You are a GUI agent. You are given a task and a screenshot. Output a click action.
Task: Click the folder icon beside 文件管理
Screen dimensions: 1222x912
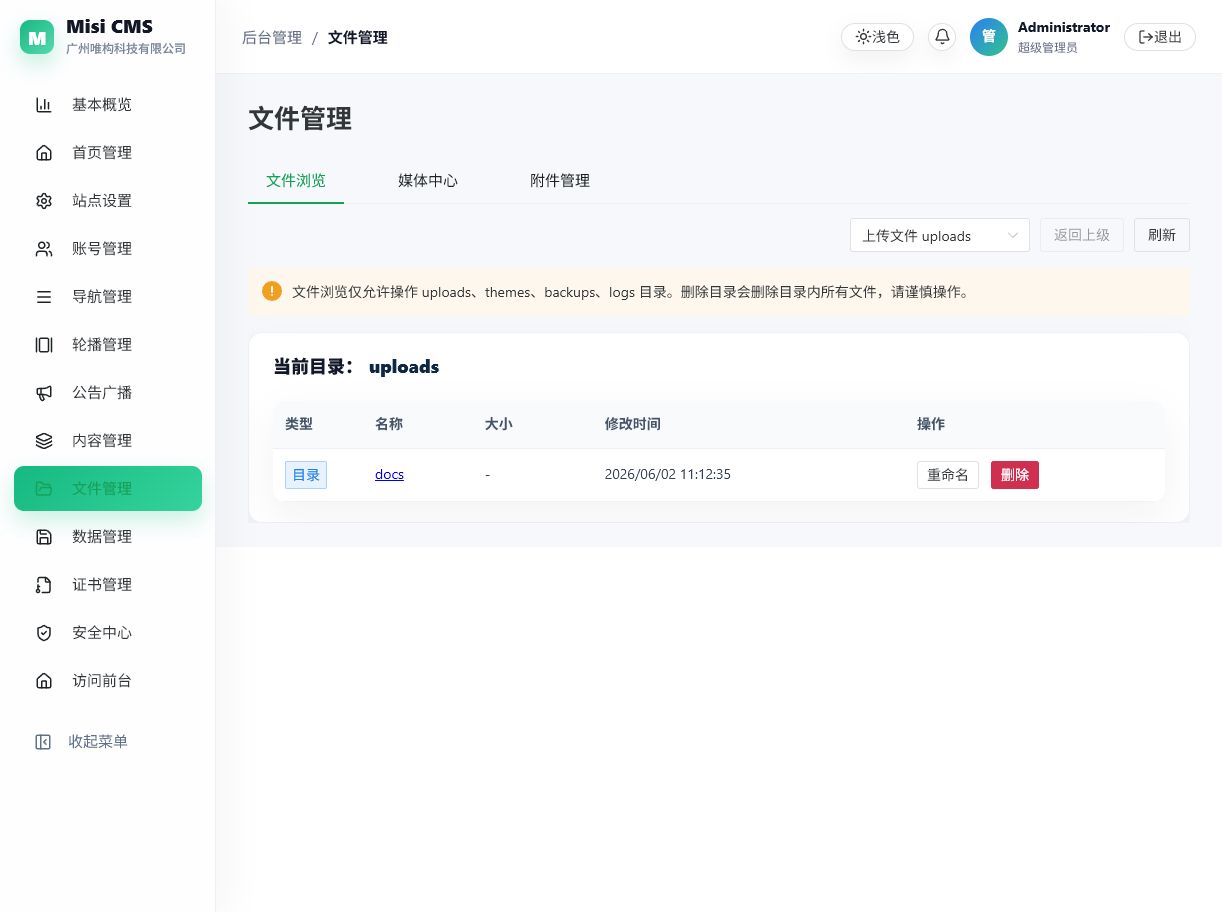[44, 489]
